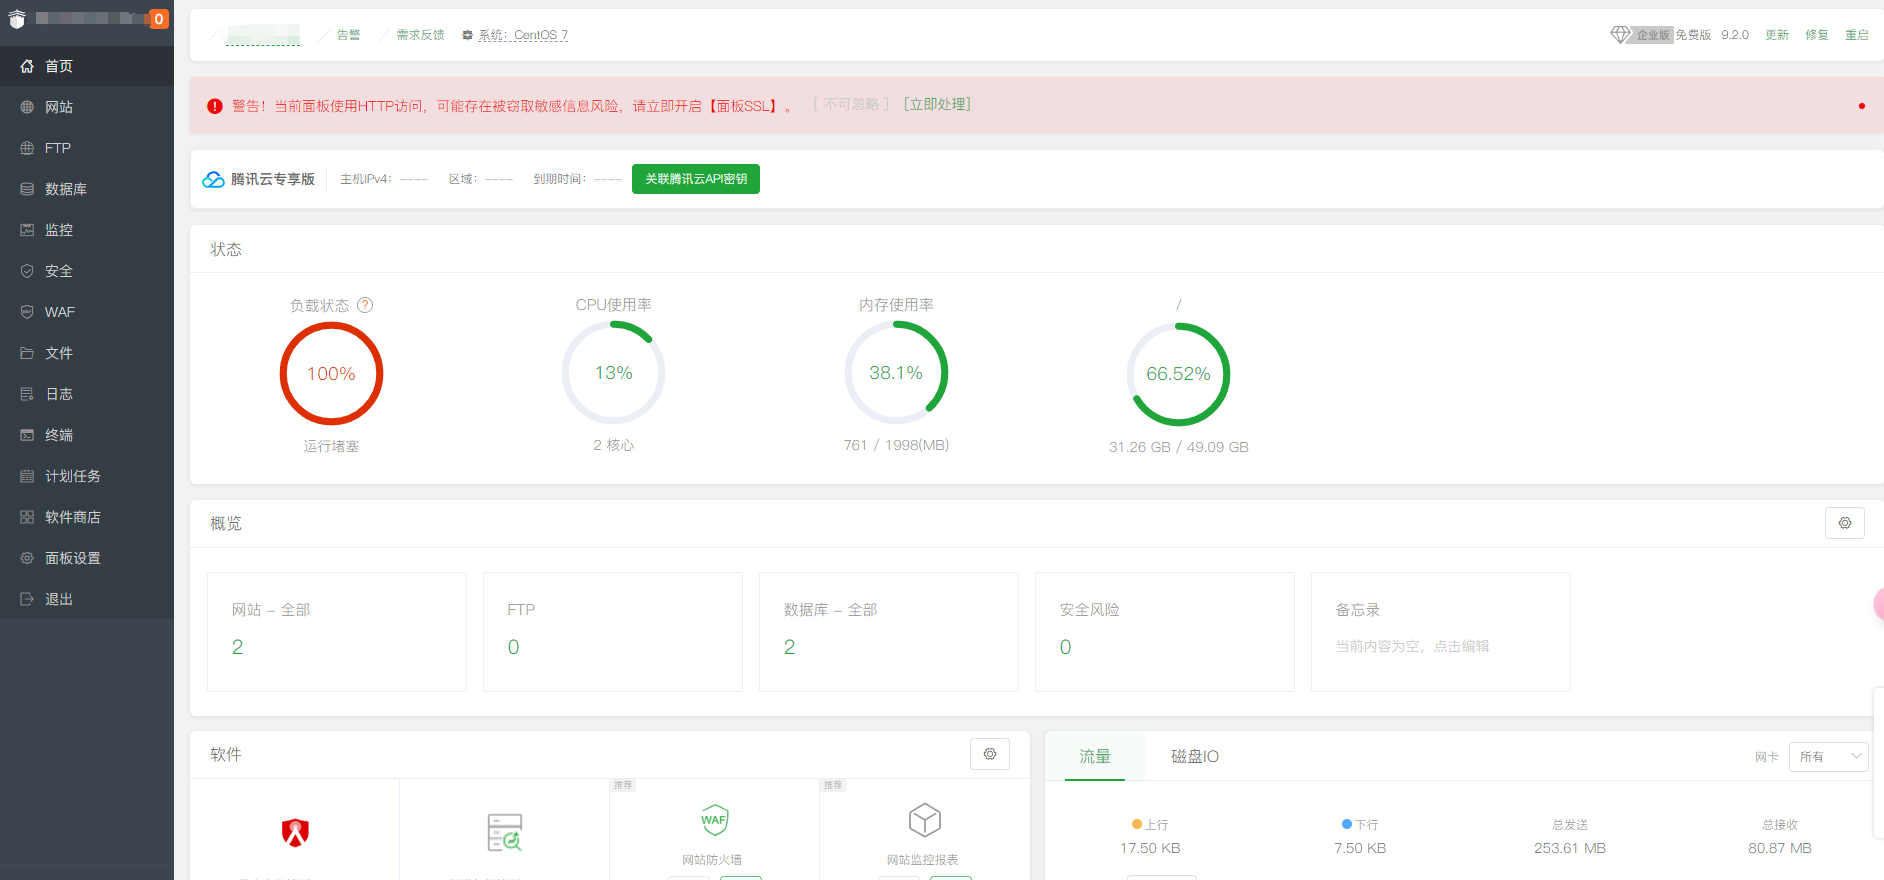Switch to the 磁盘IO tab
Screen dimensions: 1884x880
pyautogui.click(x=1195, y=757)
